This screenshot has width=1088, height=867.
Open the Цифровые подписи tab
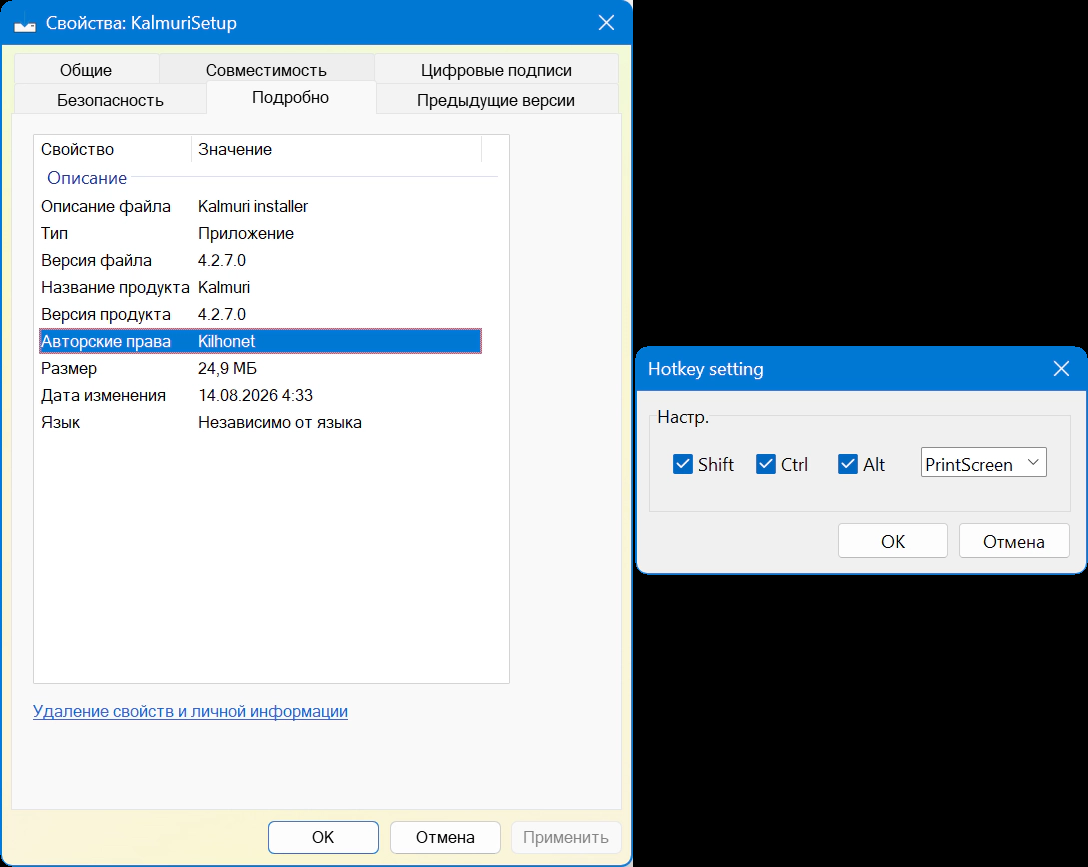click(x=496, y=70)
